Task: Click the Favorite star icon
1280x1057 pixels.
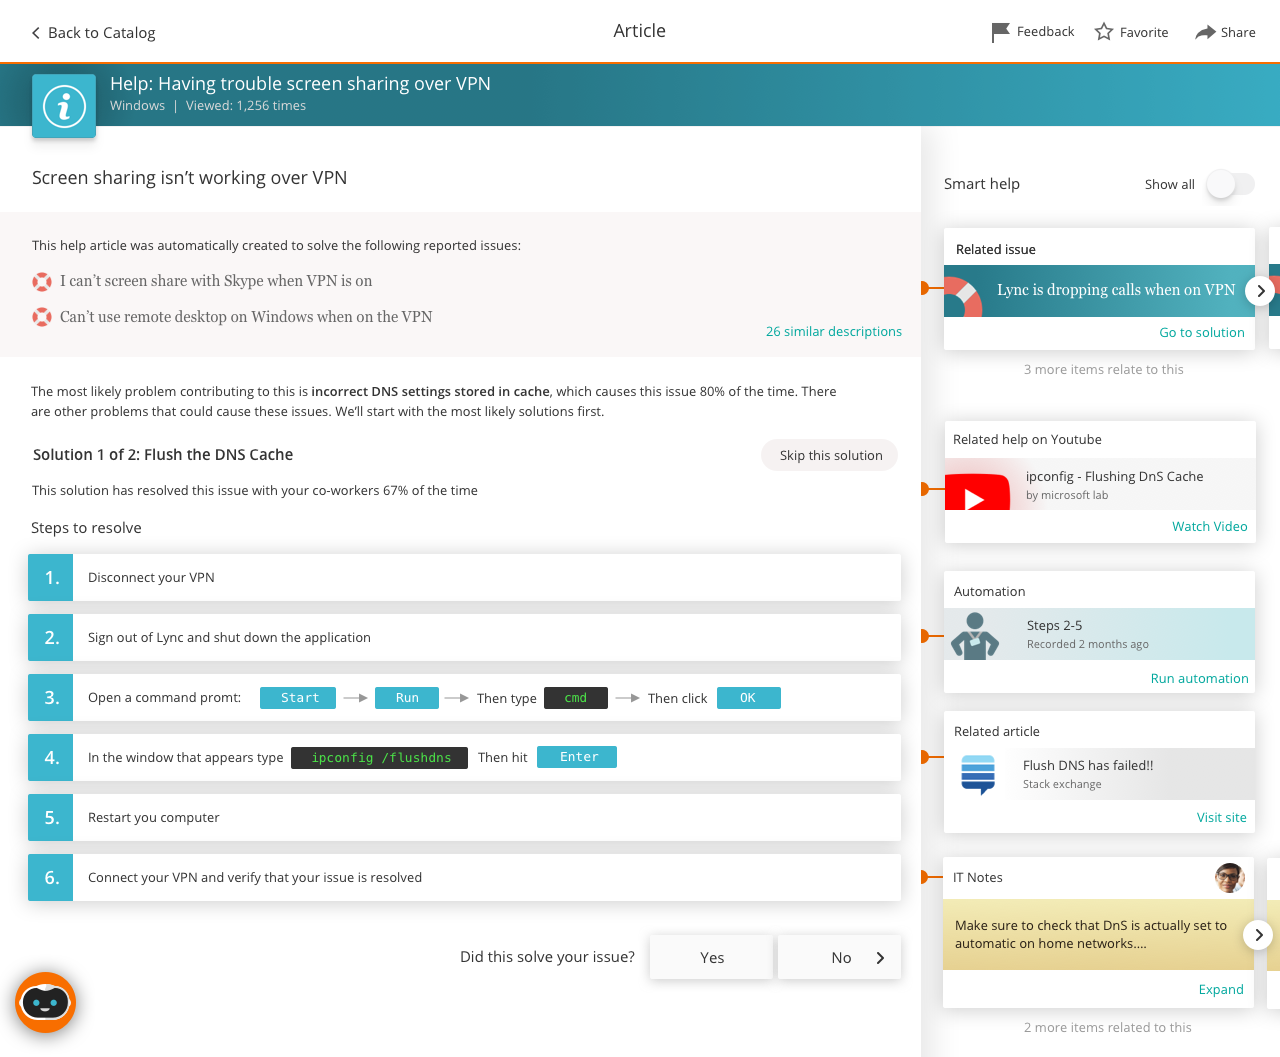Action: (x=1104, y=32)
